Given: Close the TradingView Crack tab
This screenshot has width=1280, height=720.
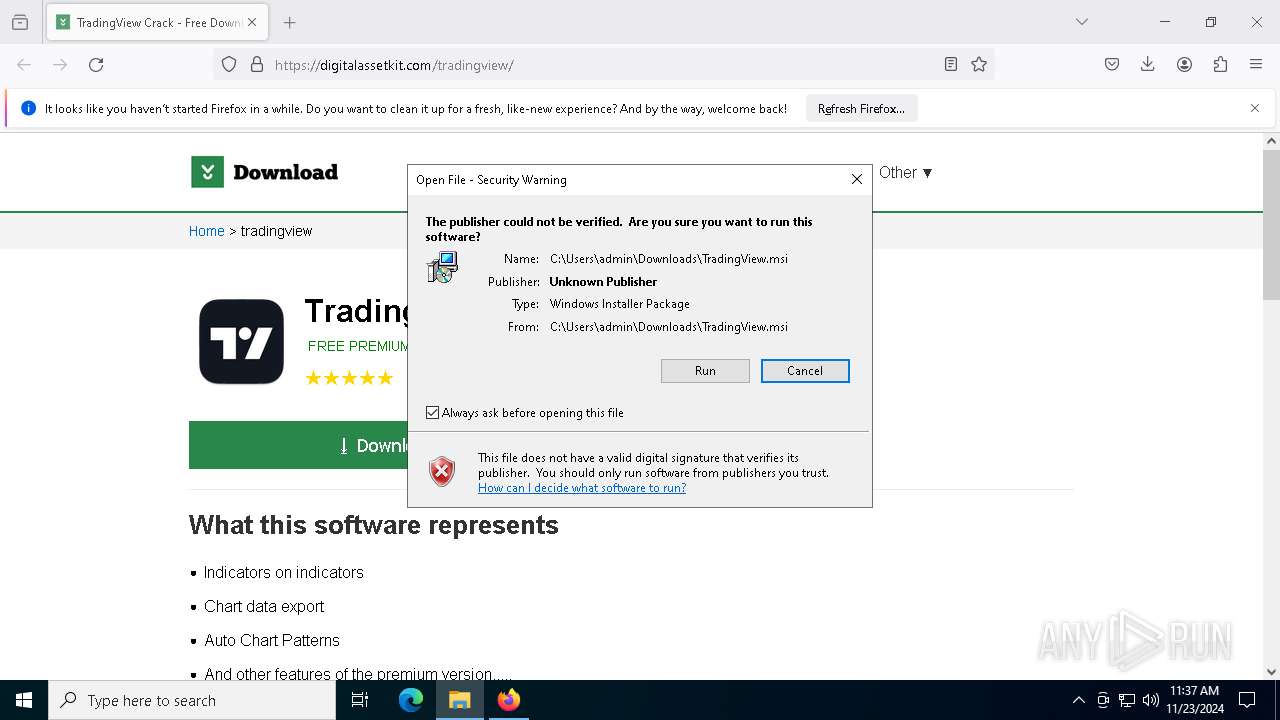Looking at the screenshot, I should (x=253, y=22).
